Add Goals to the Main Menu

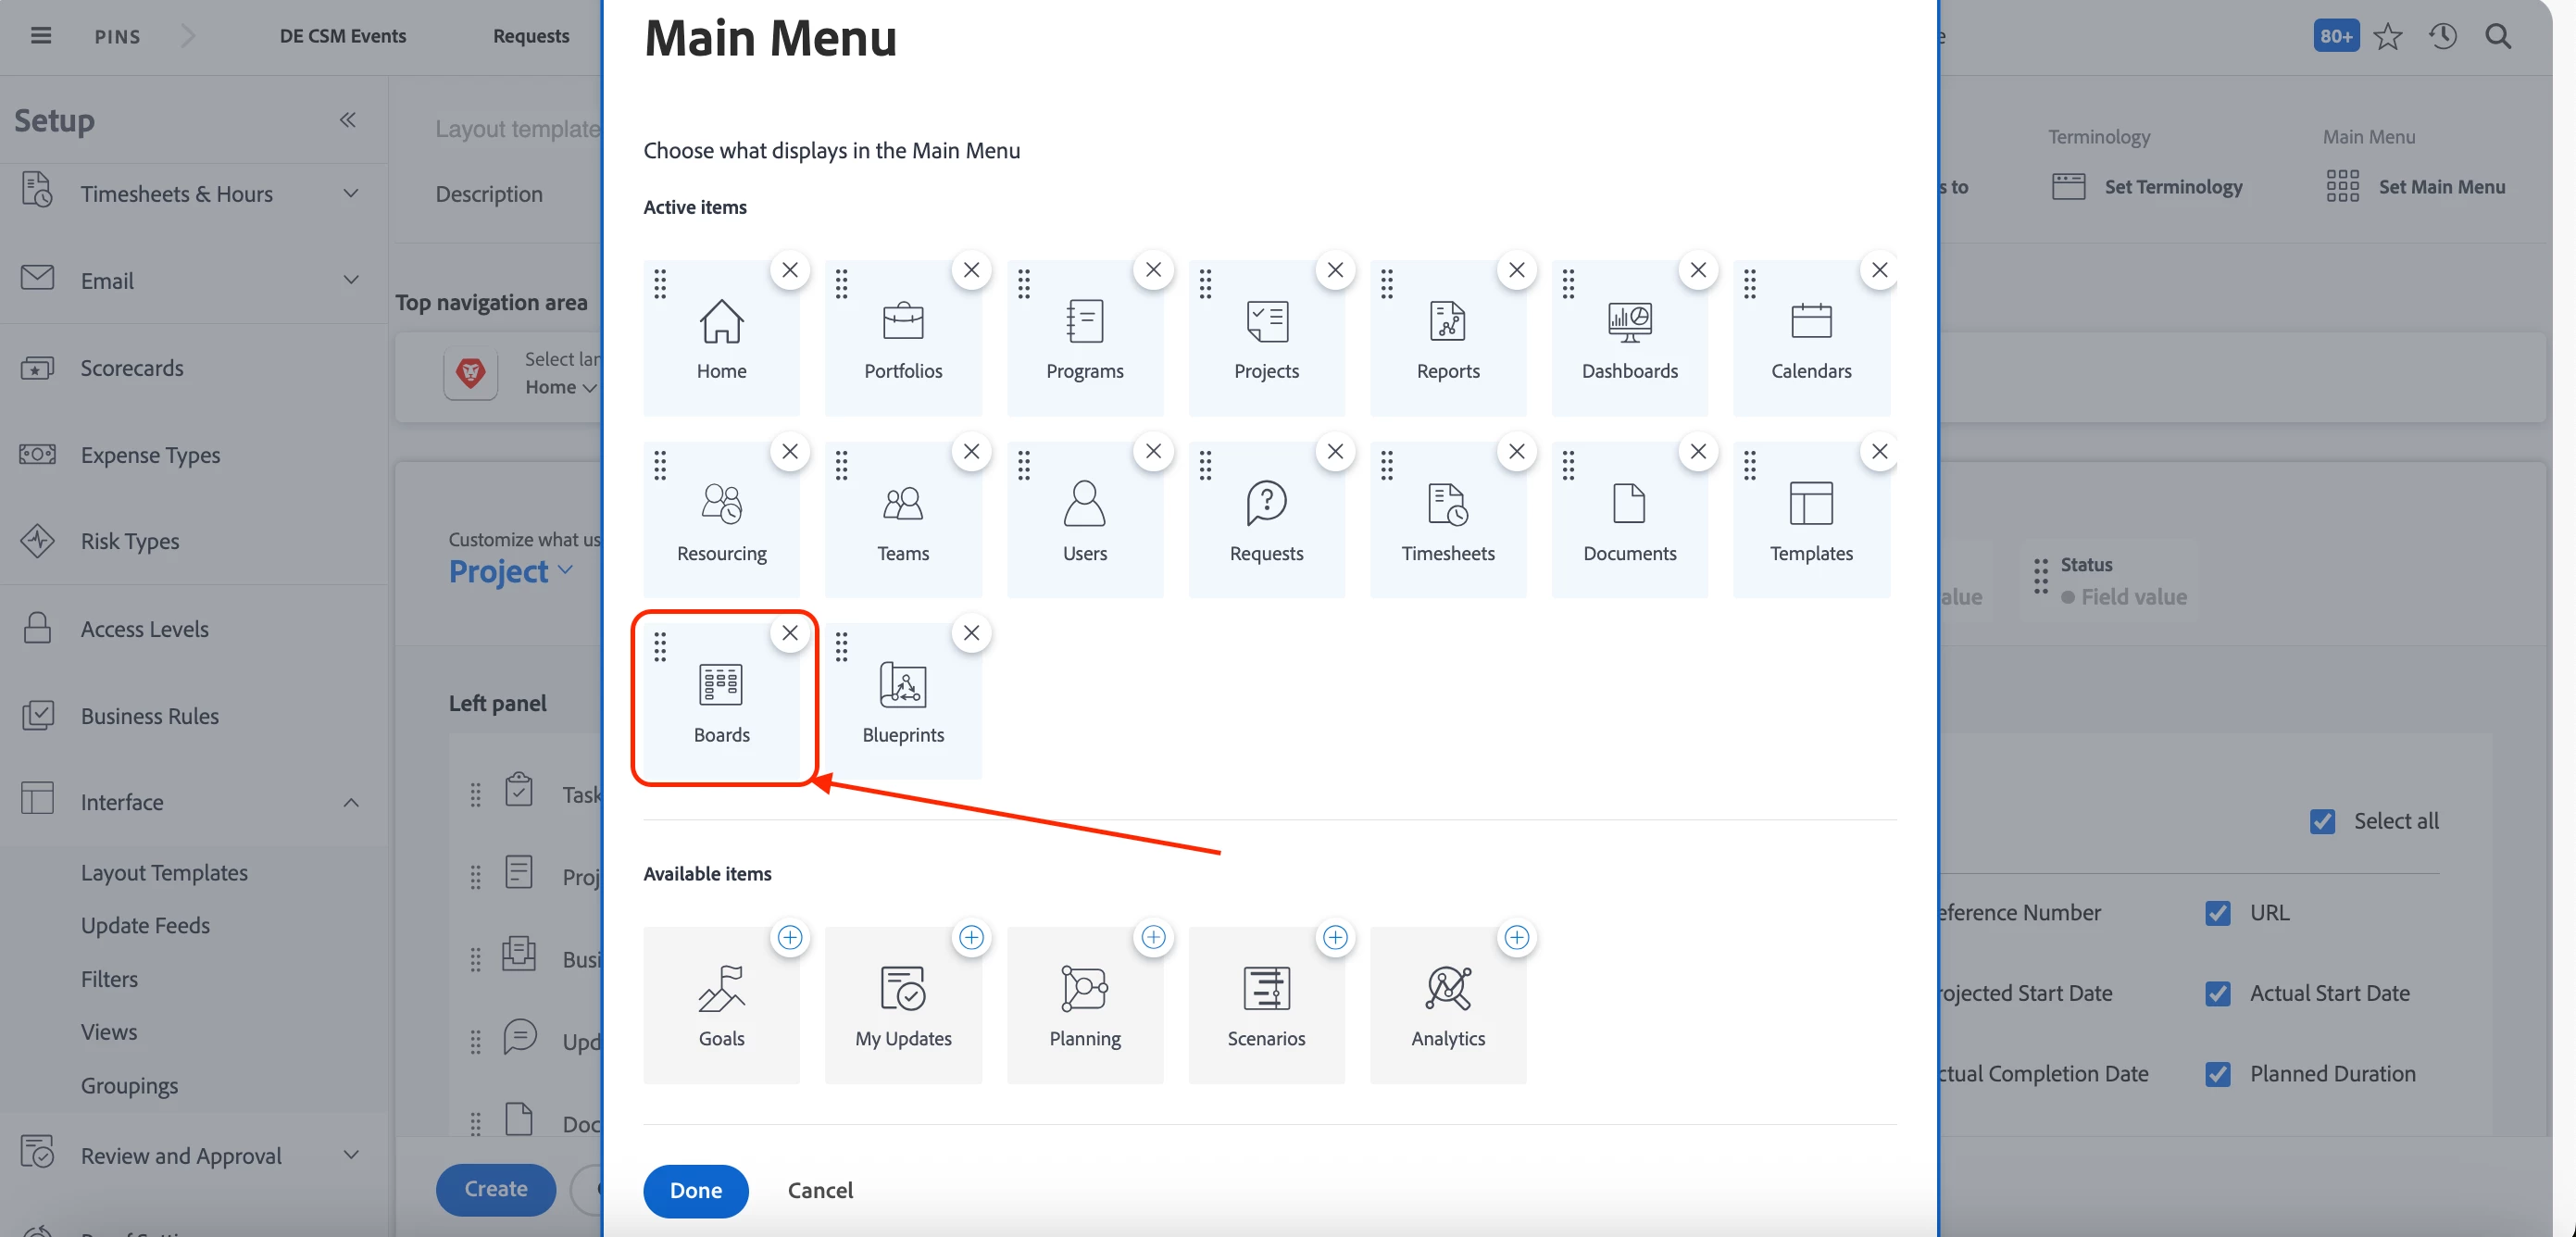coord(789,937)
